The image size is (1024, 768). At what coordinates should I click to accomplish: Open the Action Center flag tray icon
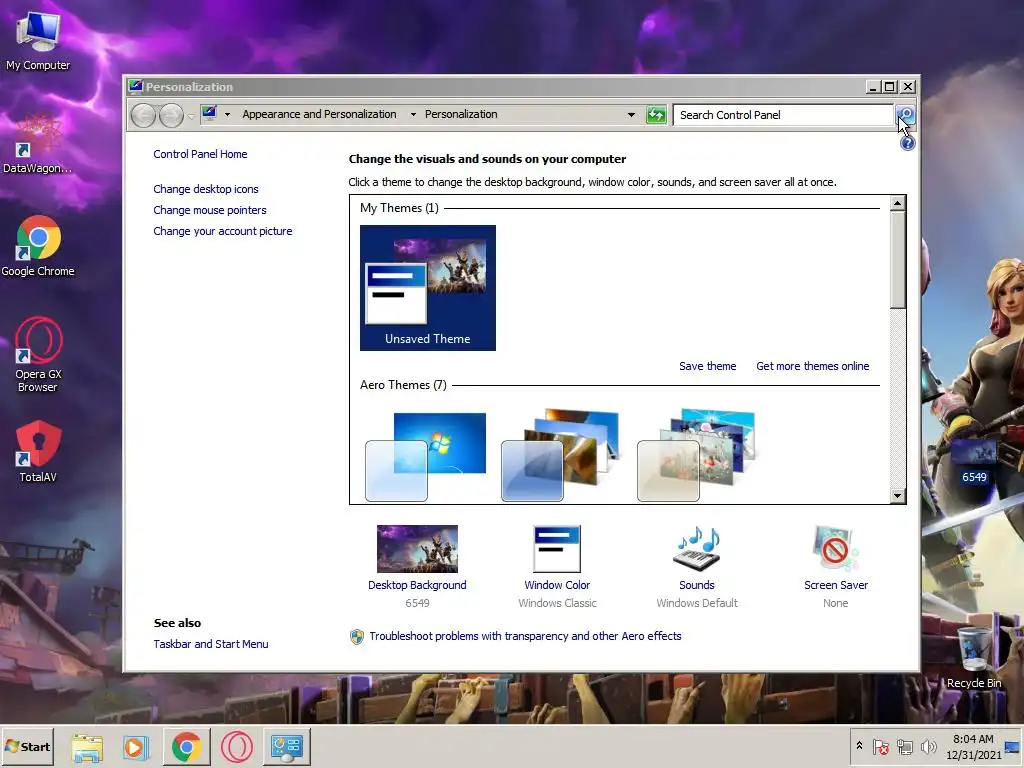coord(880,746)
